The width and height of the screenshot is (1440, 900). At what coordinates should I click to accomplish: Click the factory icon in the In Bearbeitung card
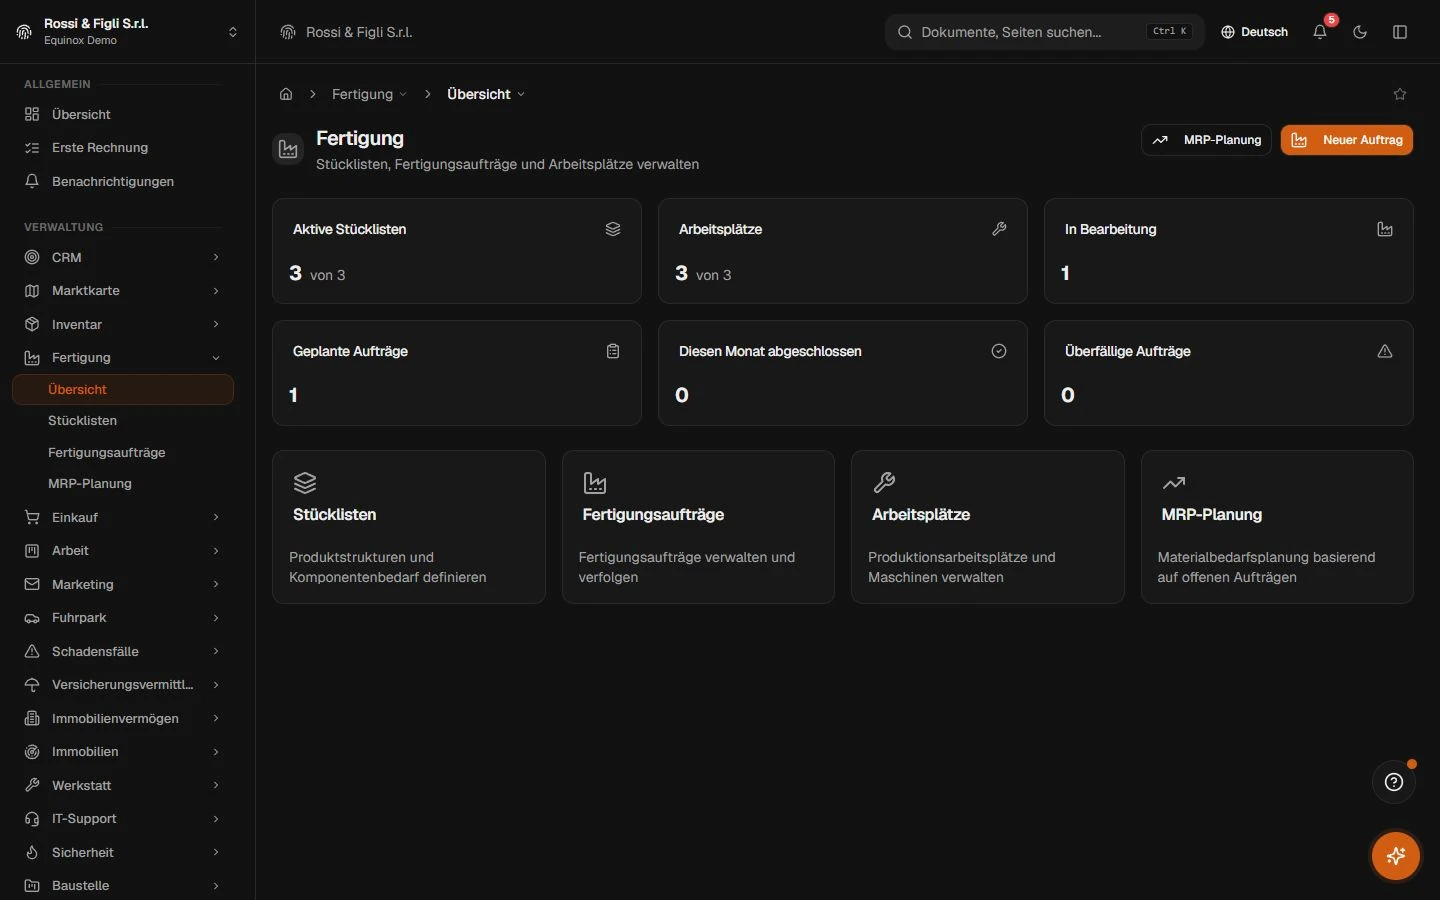(1385, 229)
